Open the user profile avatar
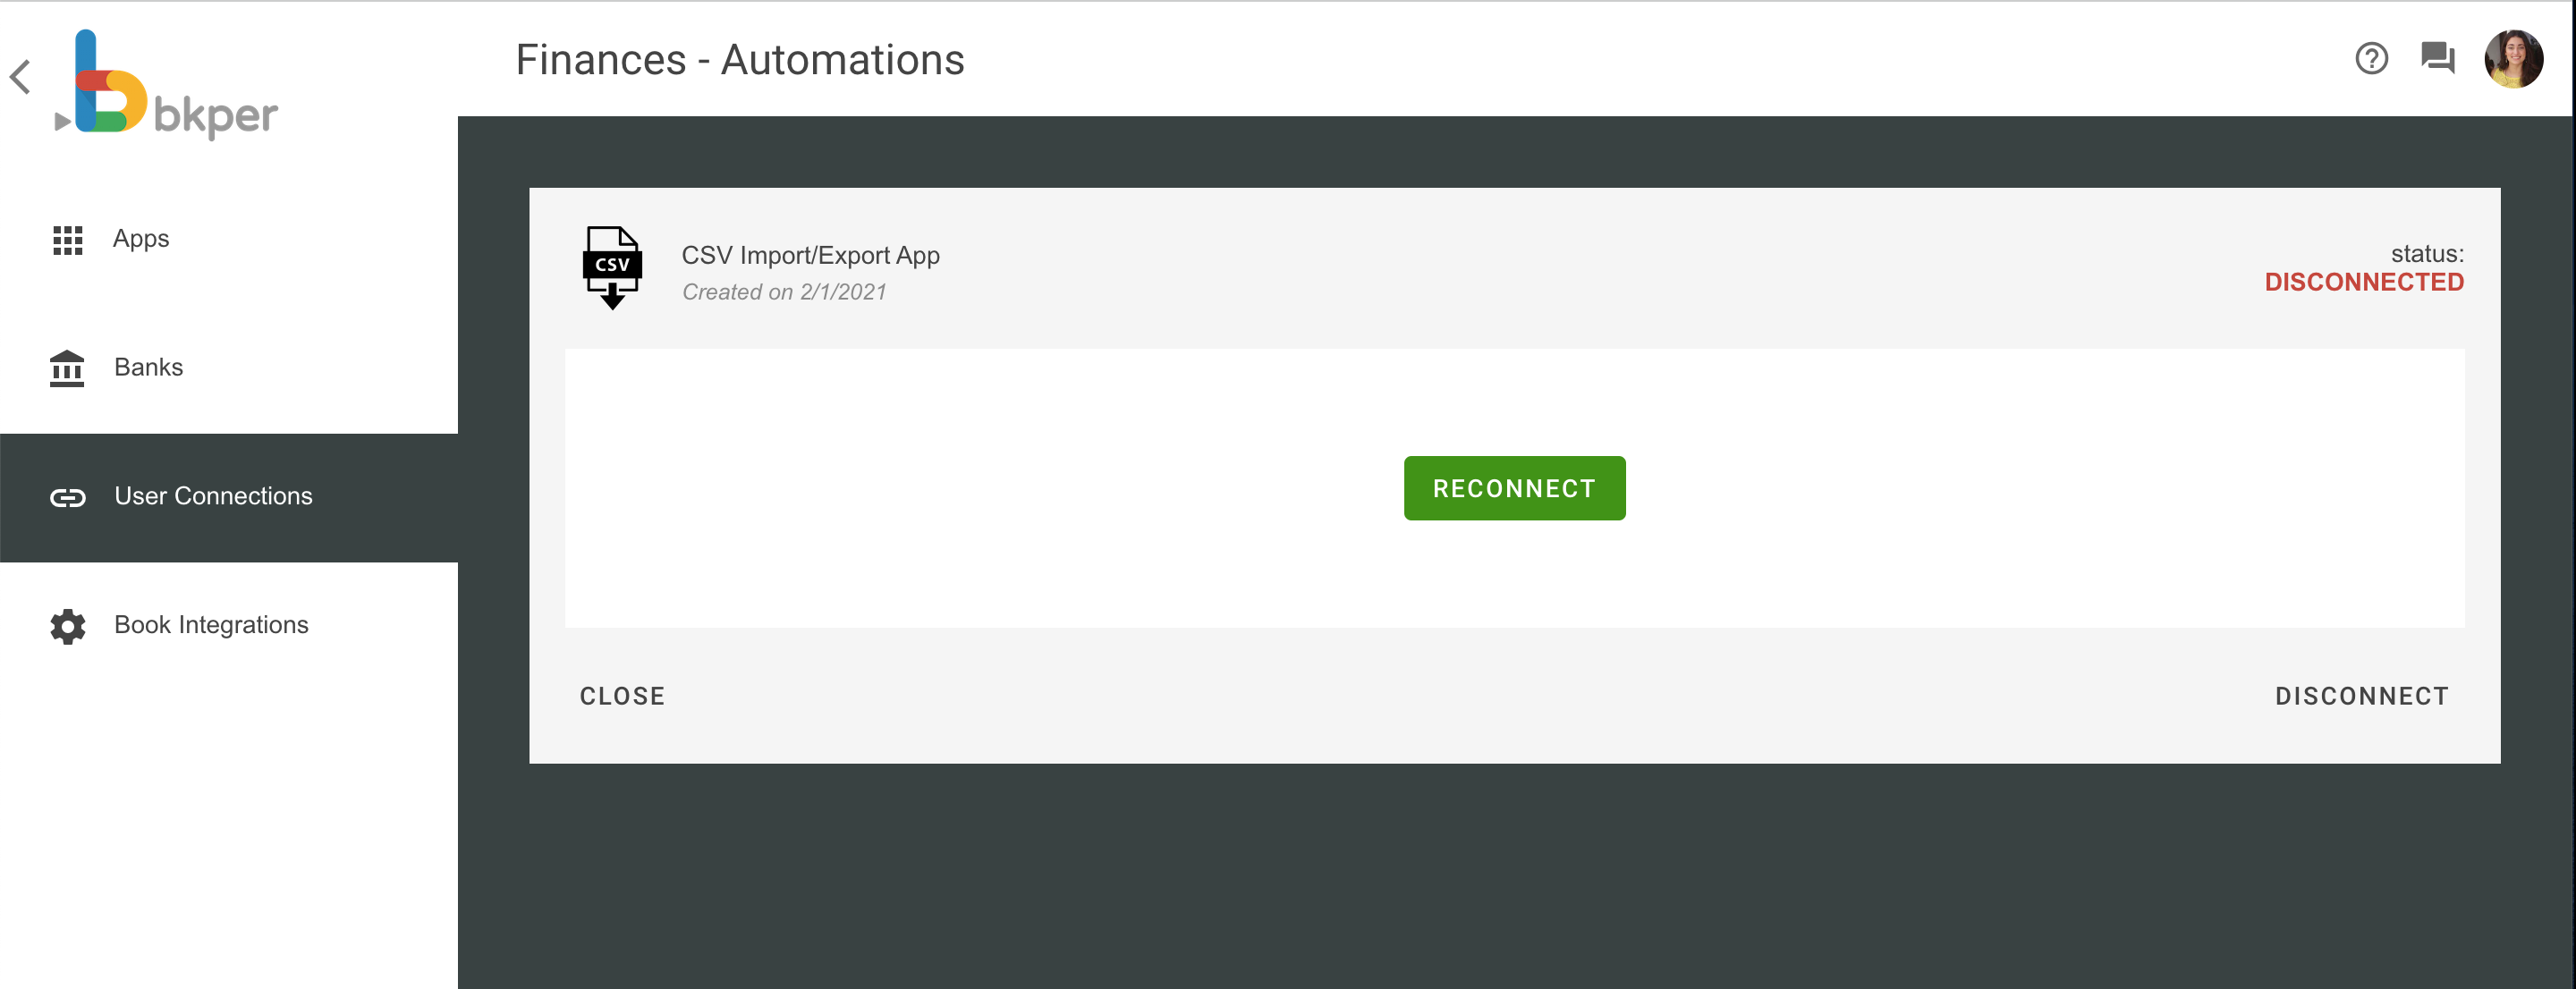 [2514, 59]
